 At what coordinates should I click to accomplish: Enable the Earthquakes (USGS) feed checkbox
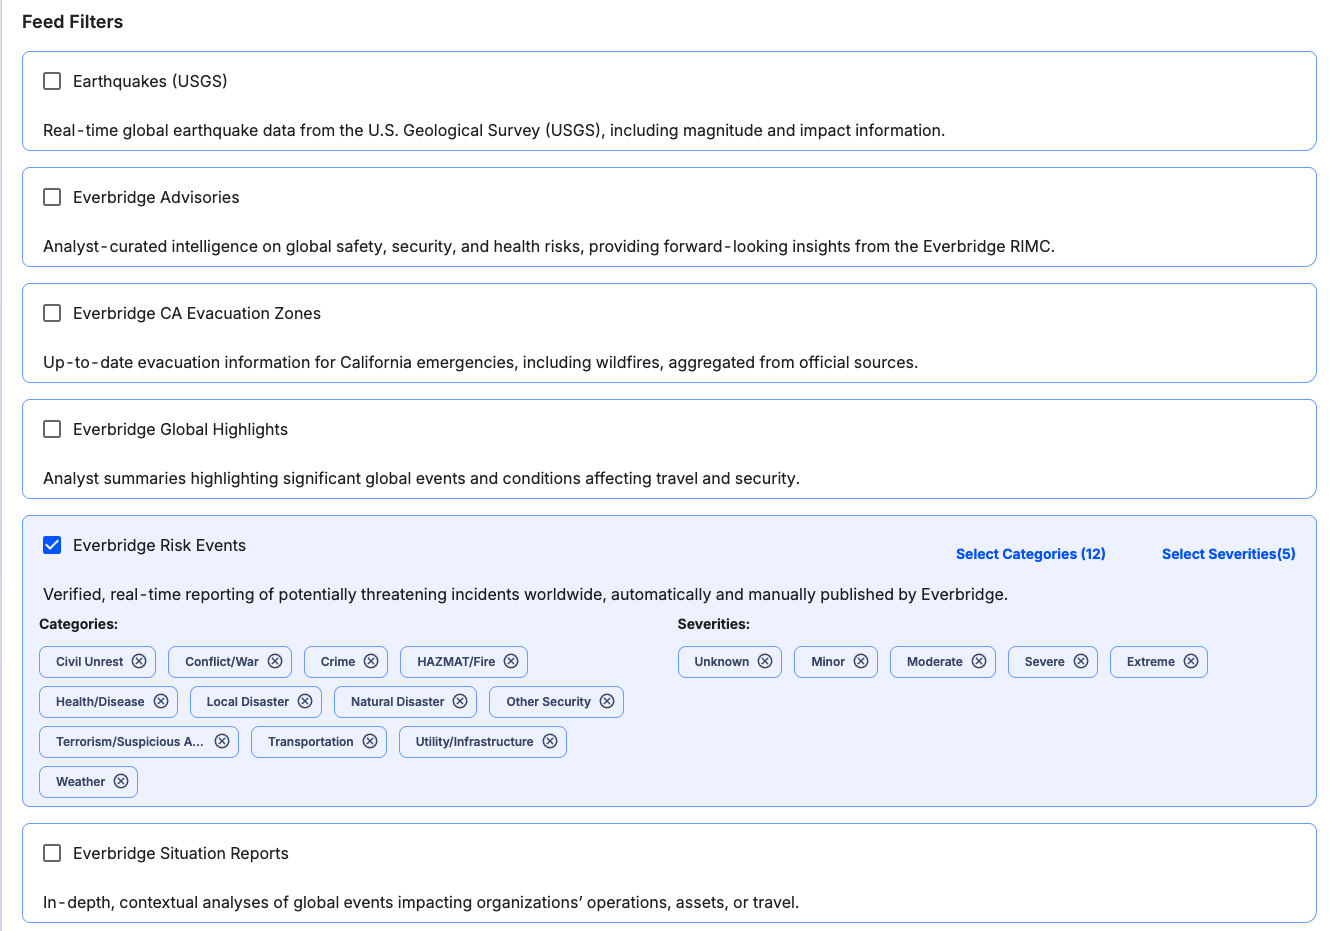pos(52,81)
